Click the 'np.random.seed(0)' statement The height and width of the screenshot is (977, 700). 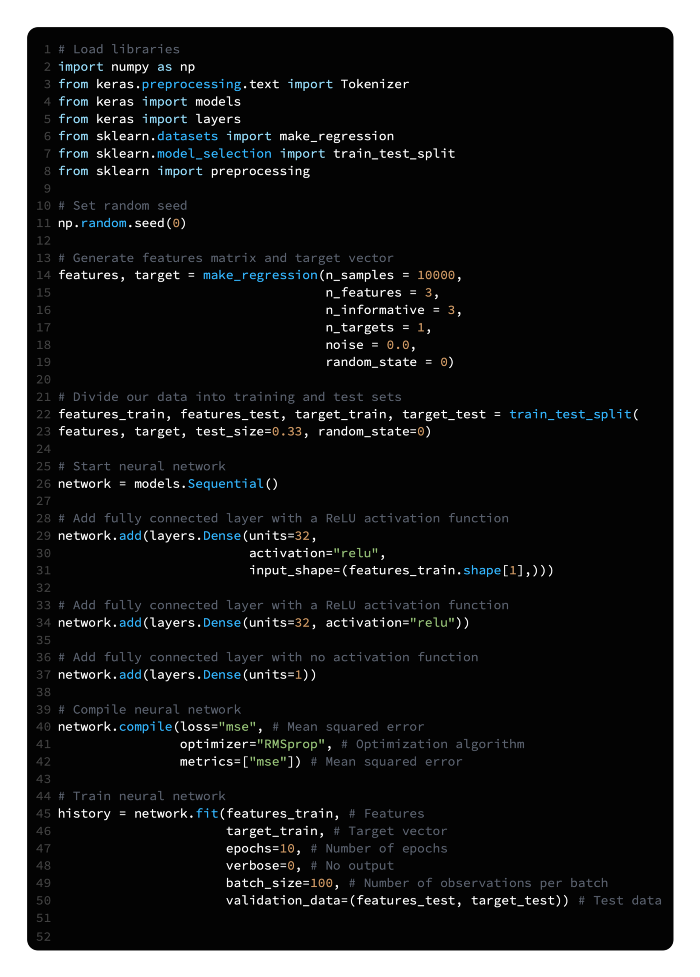(x=122, y=223)
